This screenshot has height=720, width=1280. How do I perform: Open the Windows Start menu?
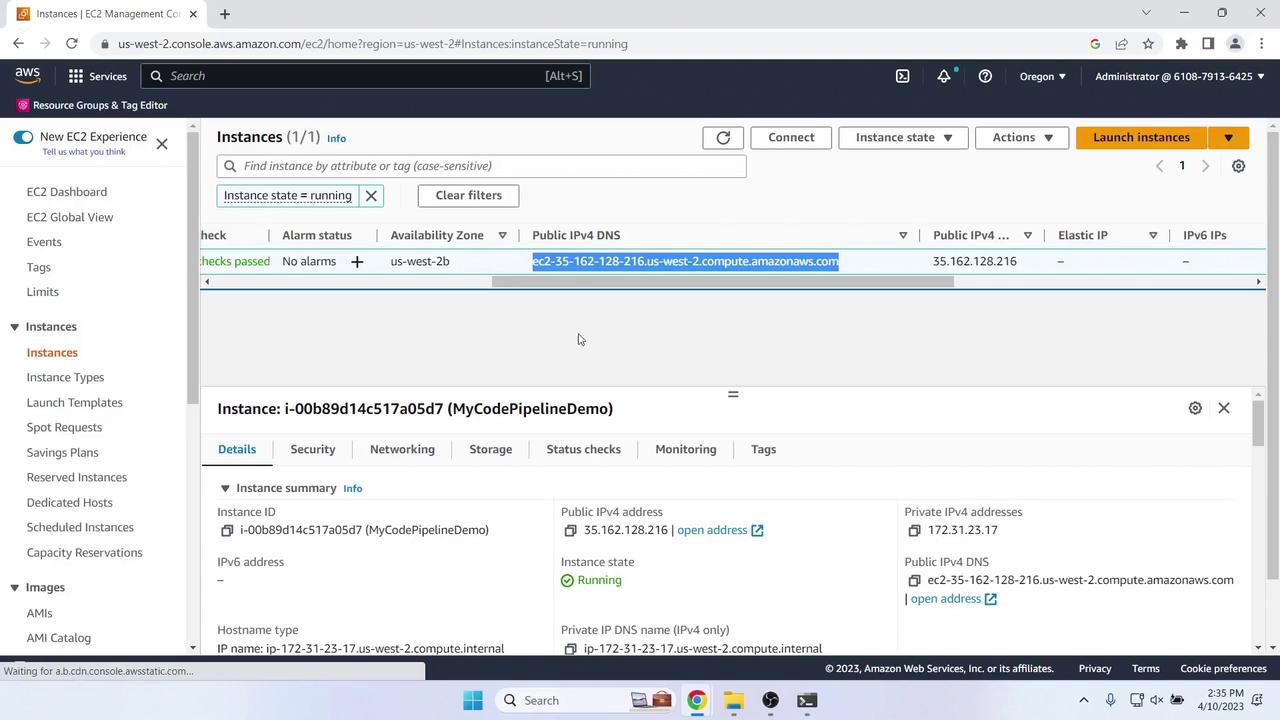[x=473, y=700]
